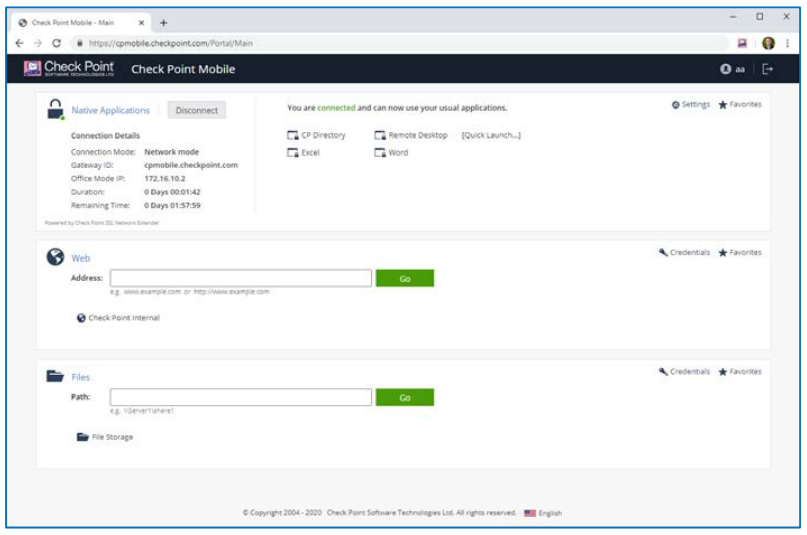Viewport: 807px width, 535px height.
Task: Focus the Files Path input field
Action: pos(240,397)
